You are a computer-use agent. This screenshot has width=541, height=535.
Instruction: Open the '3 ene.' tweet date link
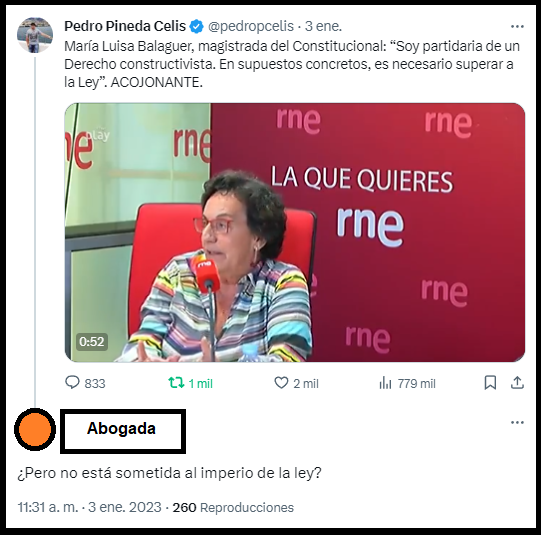[x=323, y=26]
